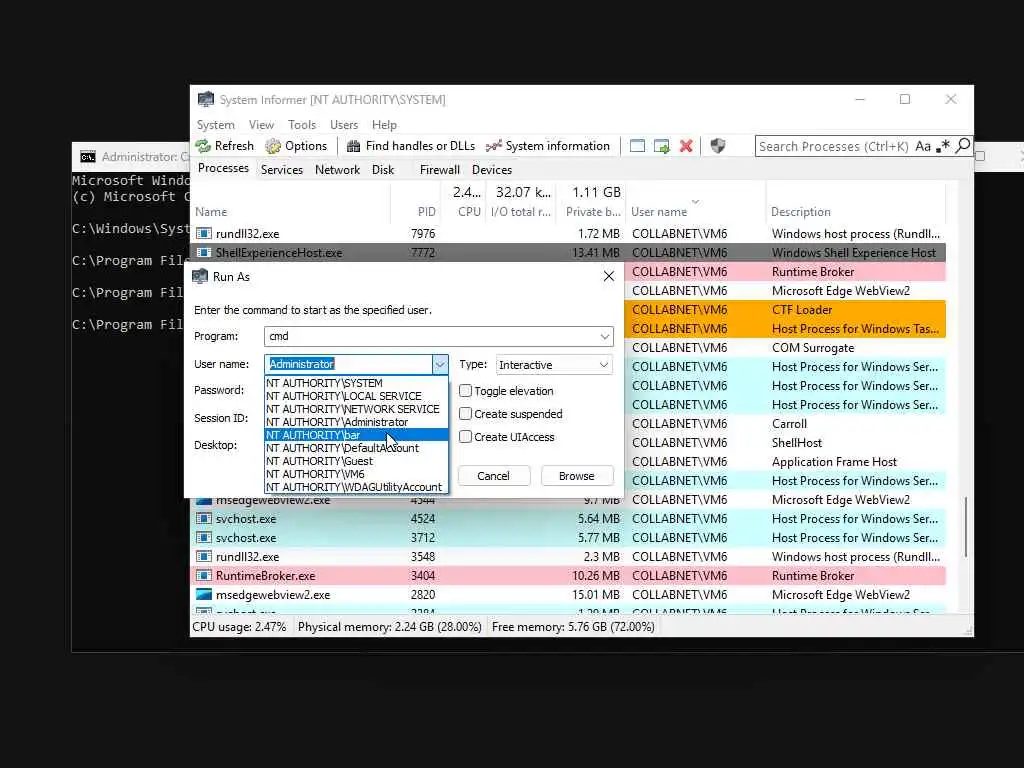Open the Tools menu
This screenshot has width=1024, height=768.
(302, 125)
